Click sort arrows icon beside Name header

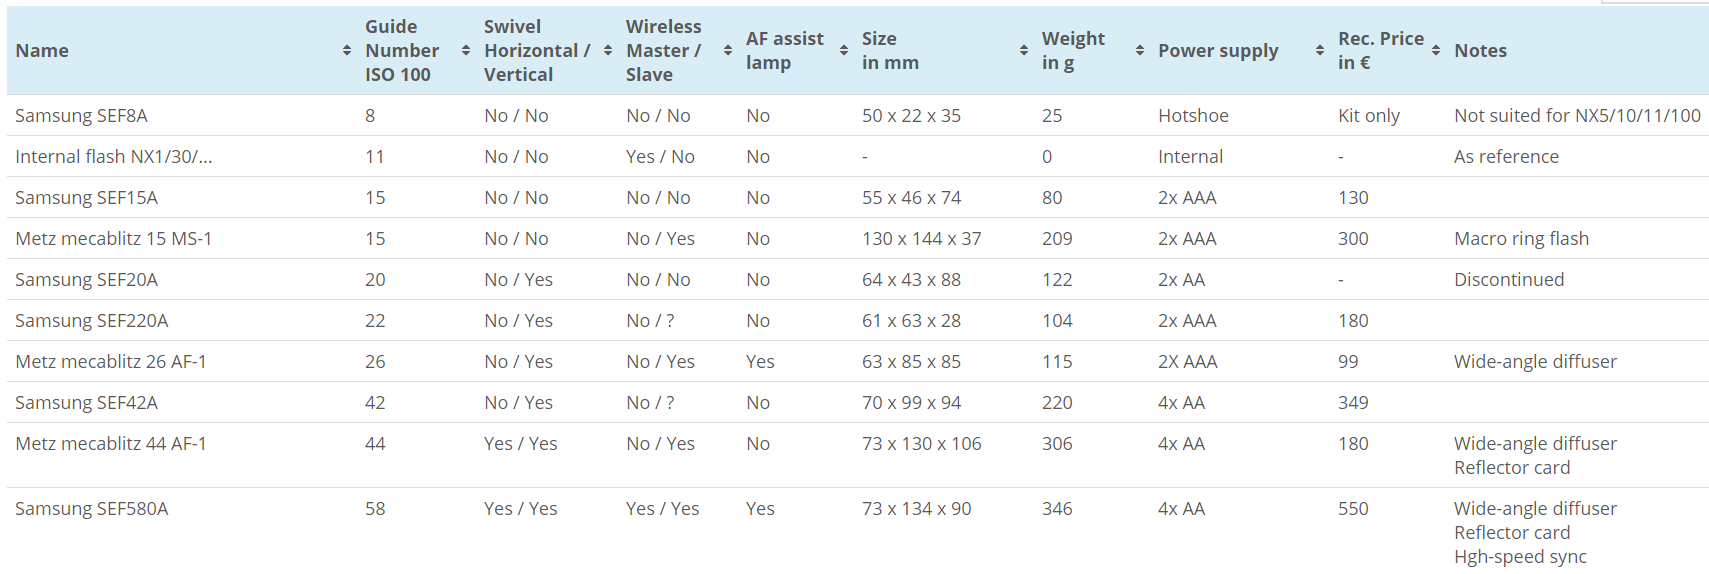pos(346,51)
